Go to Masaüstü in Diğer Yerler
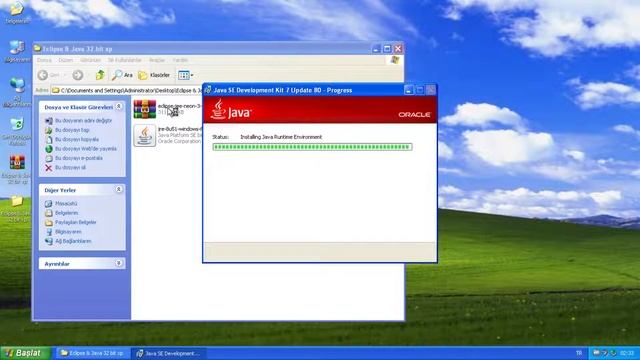 pyautogui.click(x=66, y=203)
